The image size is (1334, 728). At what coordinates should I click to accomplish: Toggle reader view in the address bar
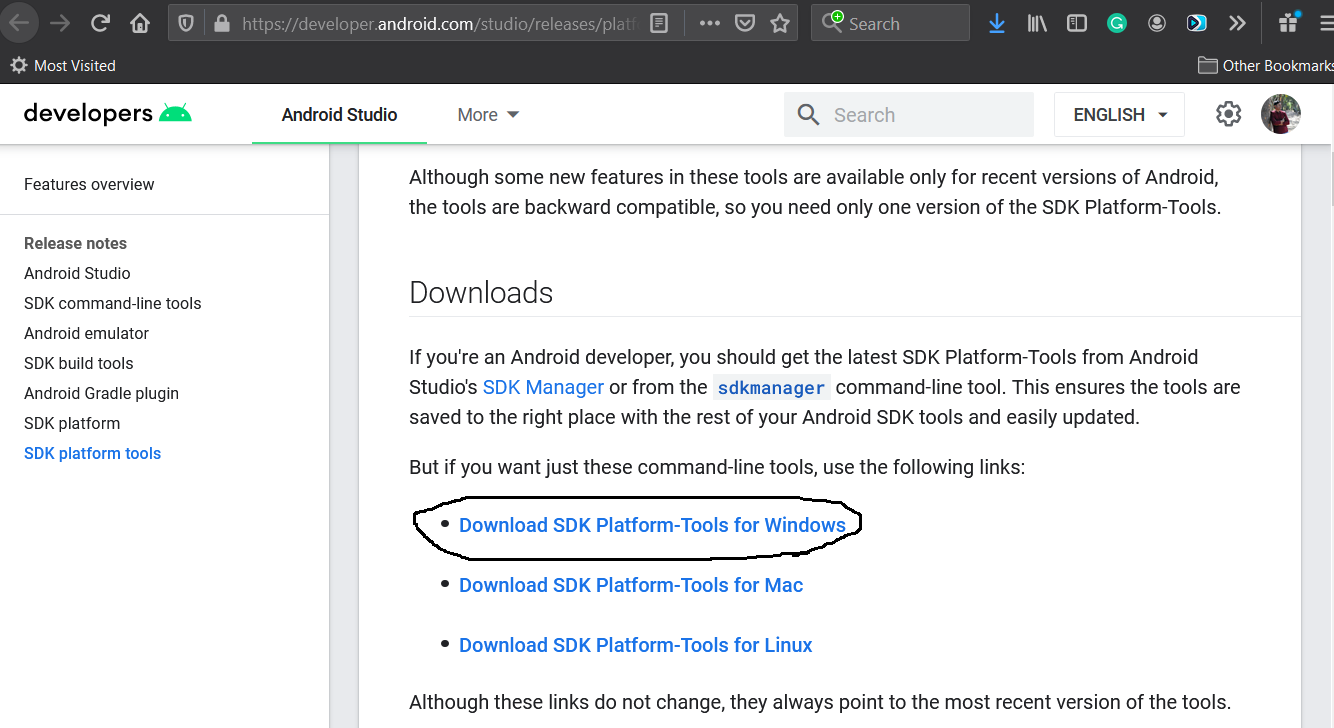tap(659, 23)
